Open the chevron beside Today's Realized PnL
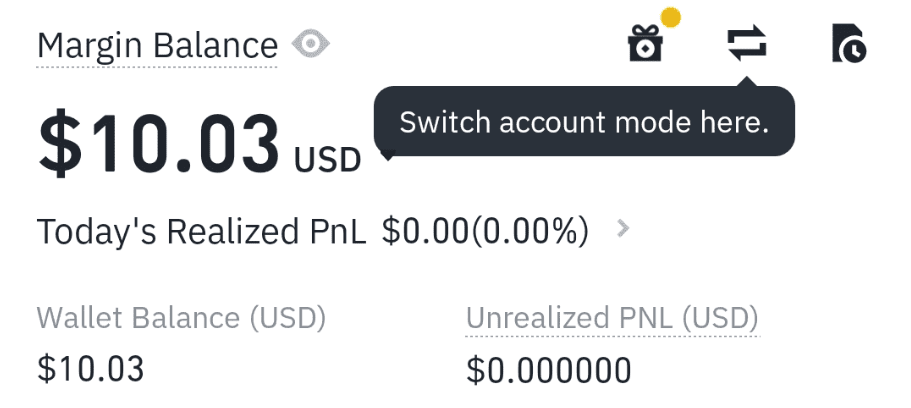The image size is (911, 408). coord(624,229)
